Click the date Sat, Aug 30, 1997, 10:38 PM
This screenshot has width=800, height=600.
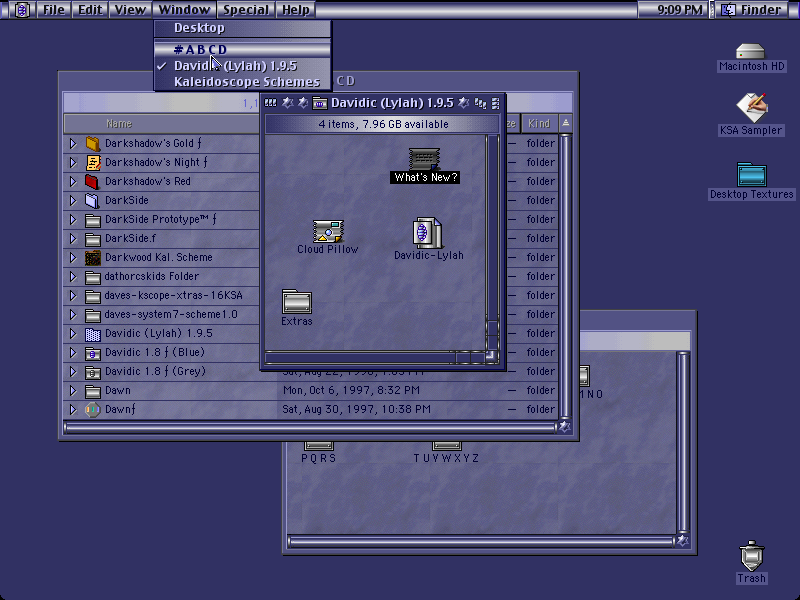[x=357, y=410]
